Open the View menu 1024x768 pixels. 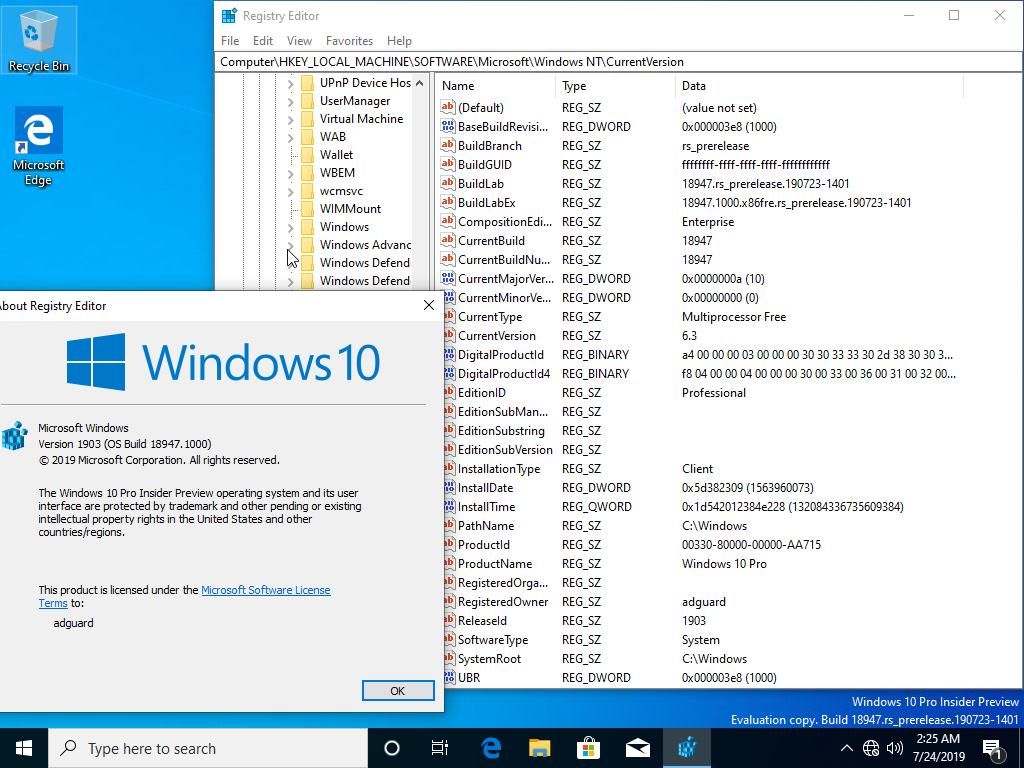click(299, 40)
